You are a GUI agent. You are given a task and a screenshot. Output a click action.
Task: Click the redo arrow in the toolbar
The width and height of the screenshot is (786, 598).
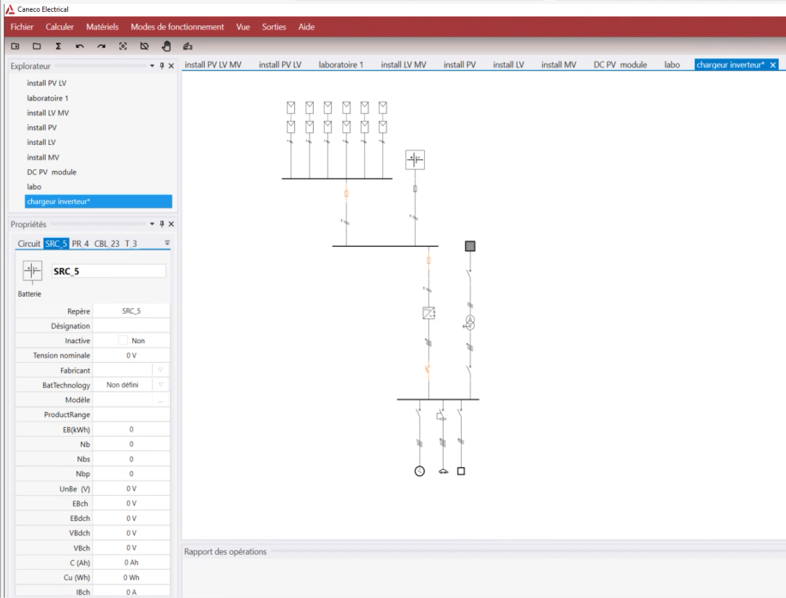point(101,46)
